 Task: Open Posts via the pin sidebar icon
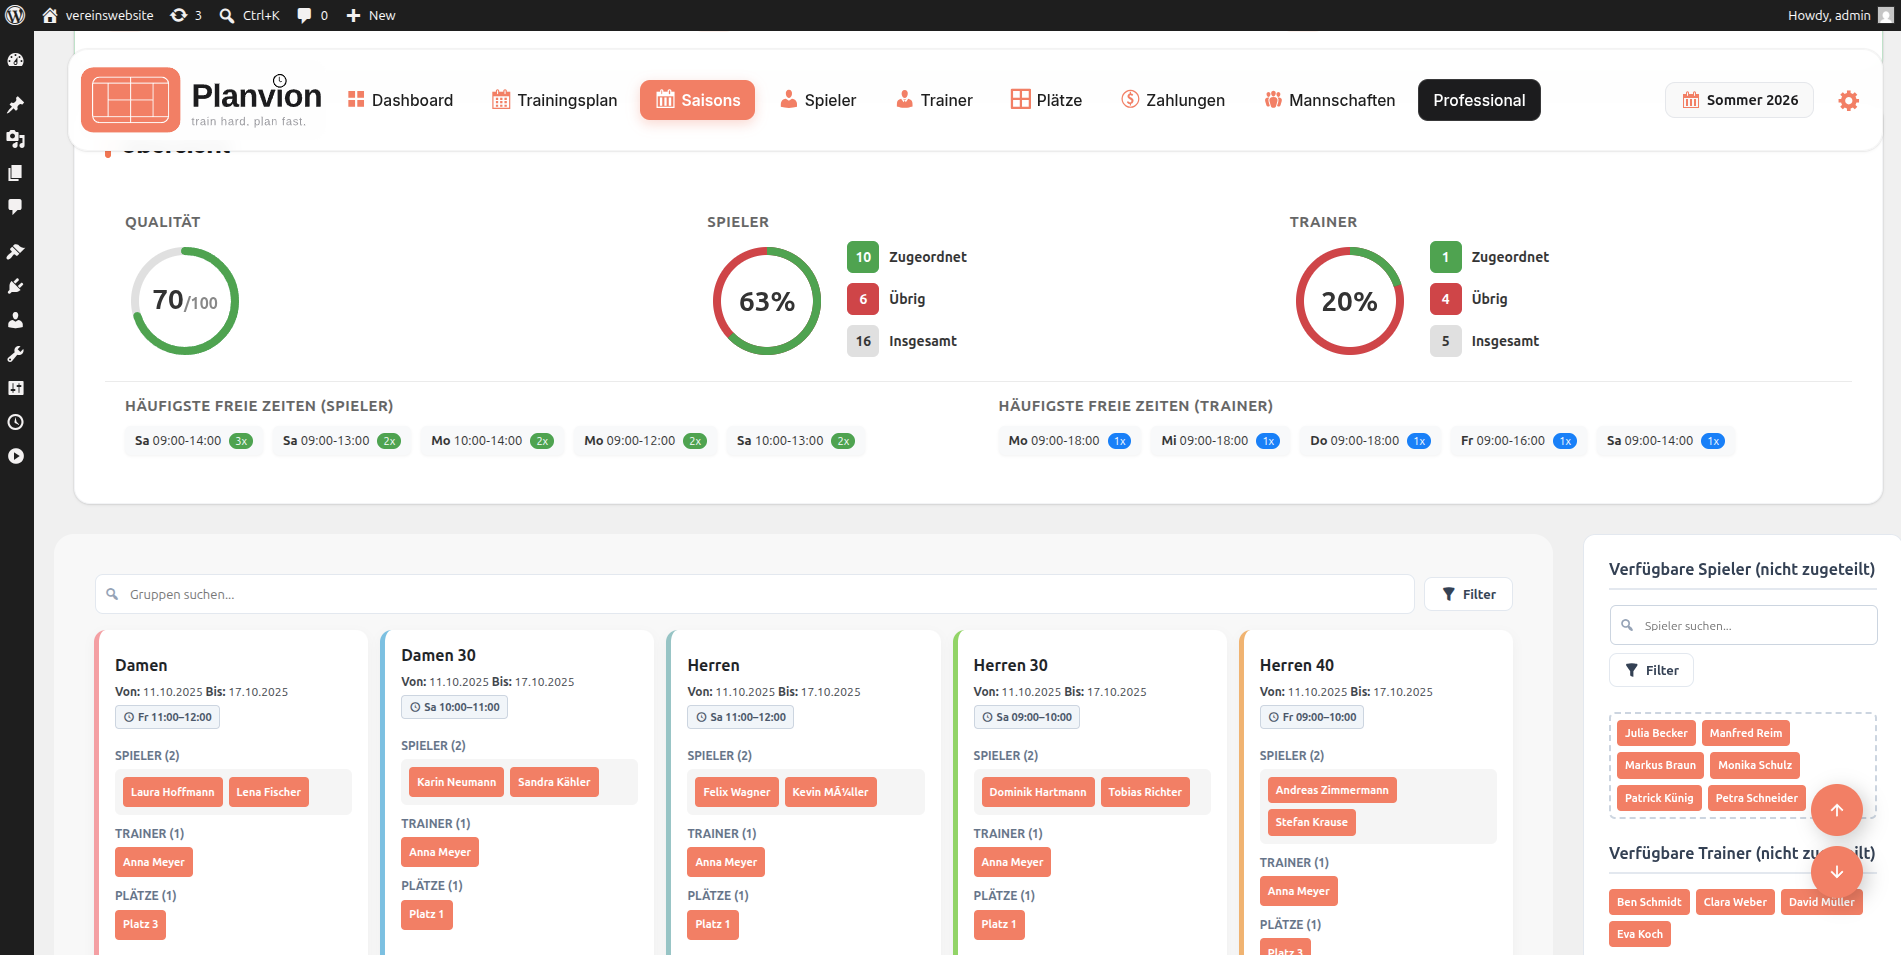[16, 105]
